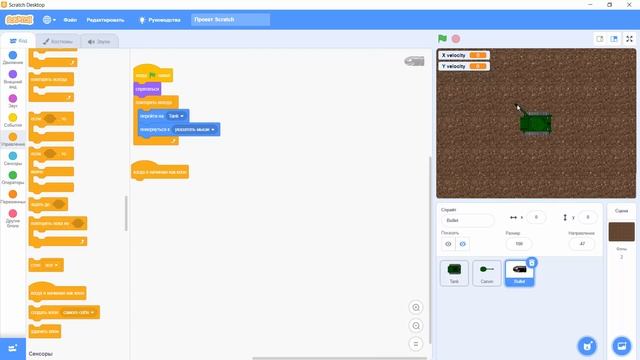Image resolution: width=640 pixels, height=360 pixels.
Task: Reset workspace zoom to default
Action: click(416, 344)
